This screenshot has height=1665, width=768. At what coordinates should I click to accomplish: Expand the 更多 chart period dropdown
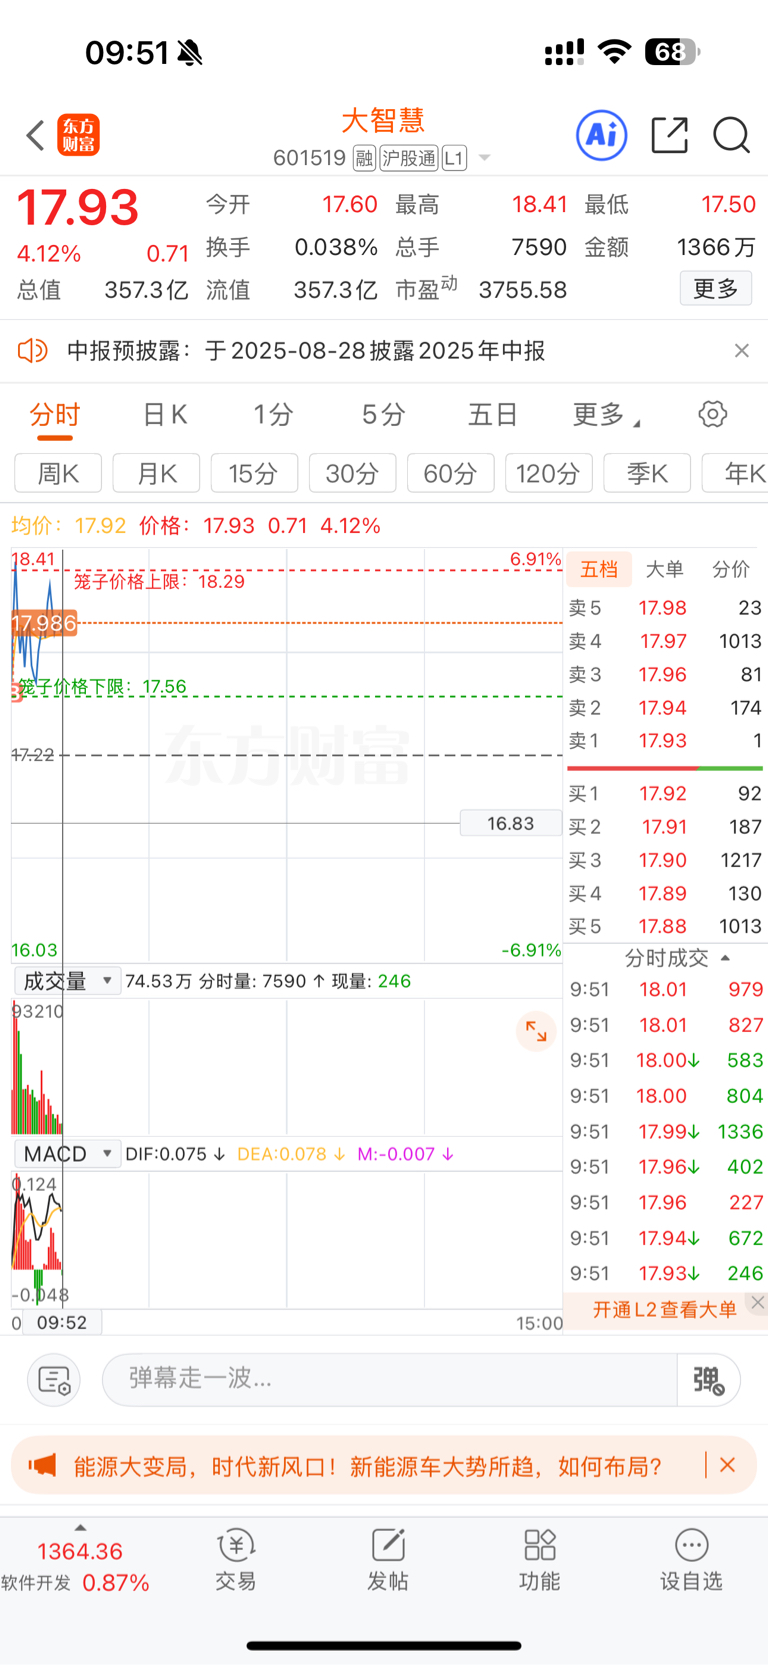(606, 415)
